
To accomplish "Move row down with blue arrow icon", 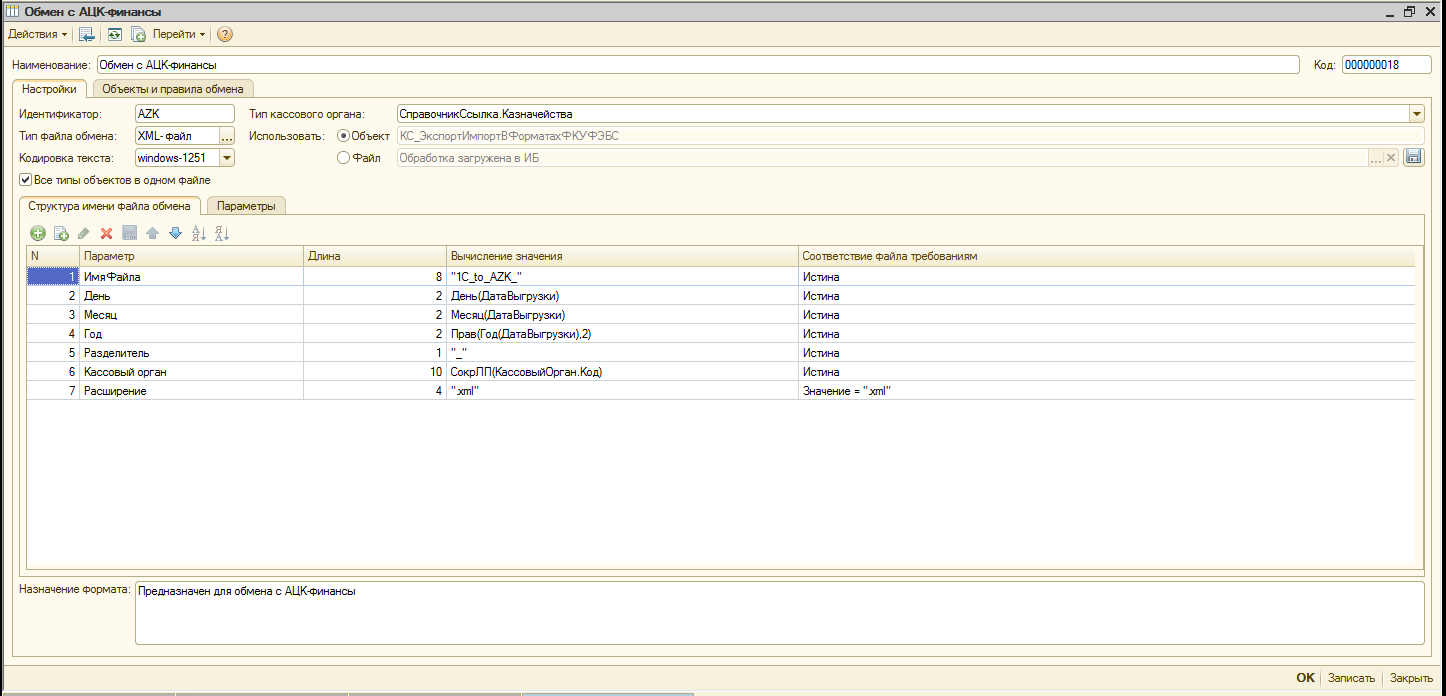I will pos(175,233).
